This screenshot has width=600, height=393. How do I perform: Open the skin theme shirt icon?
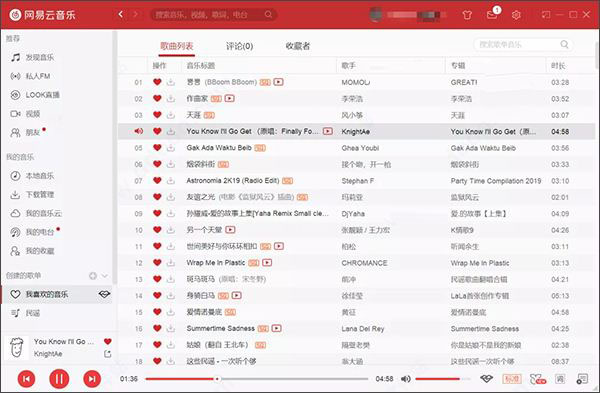[x=467, y=15]
